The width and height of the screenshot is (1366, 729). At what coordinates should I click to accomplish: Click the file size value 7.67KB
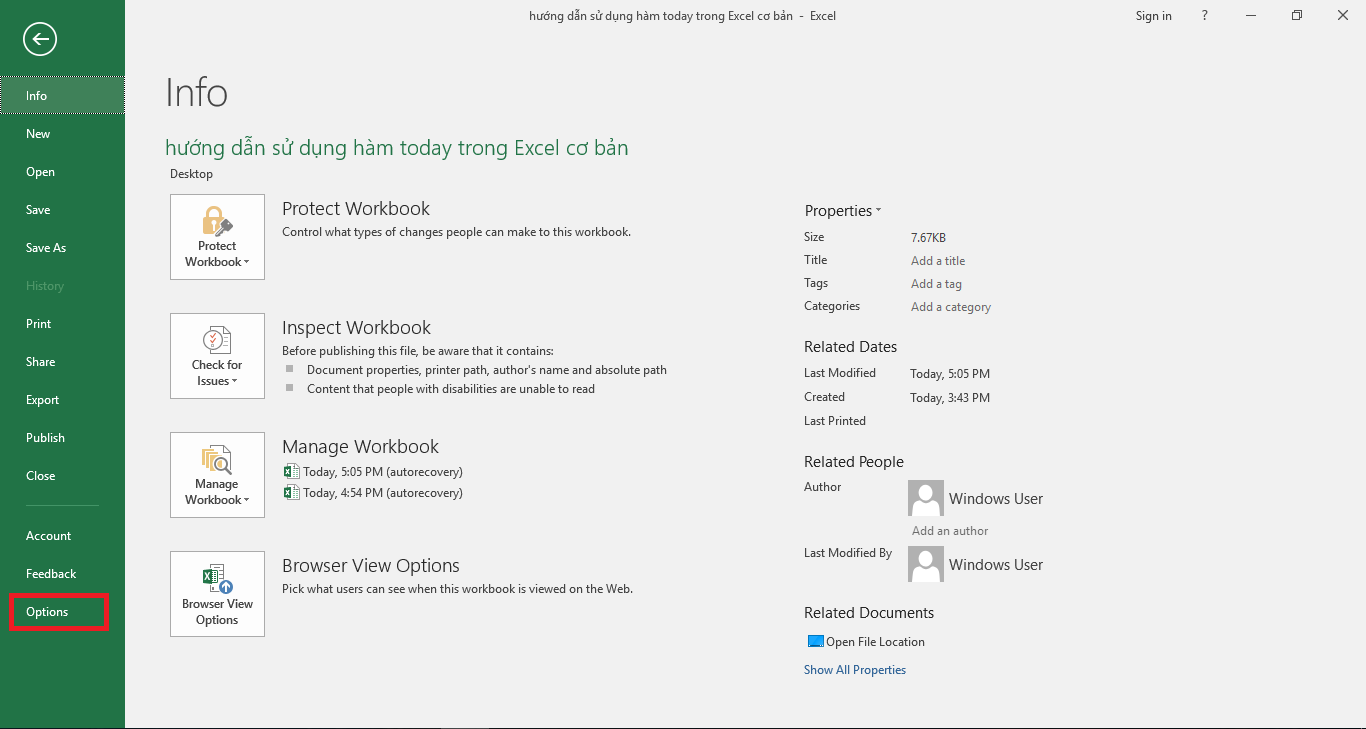[928, 238]
